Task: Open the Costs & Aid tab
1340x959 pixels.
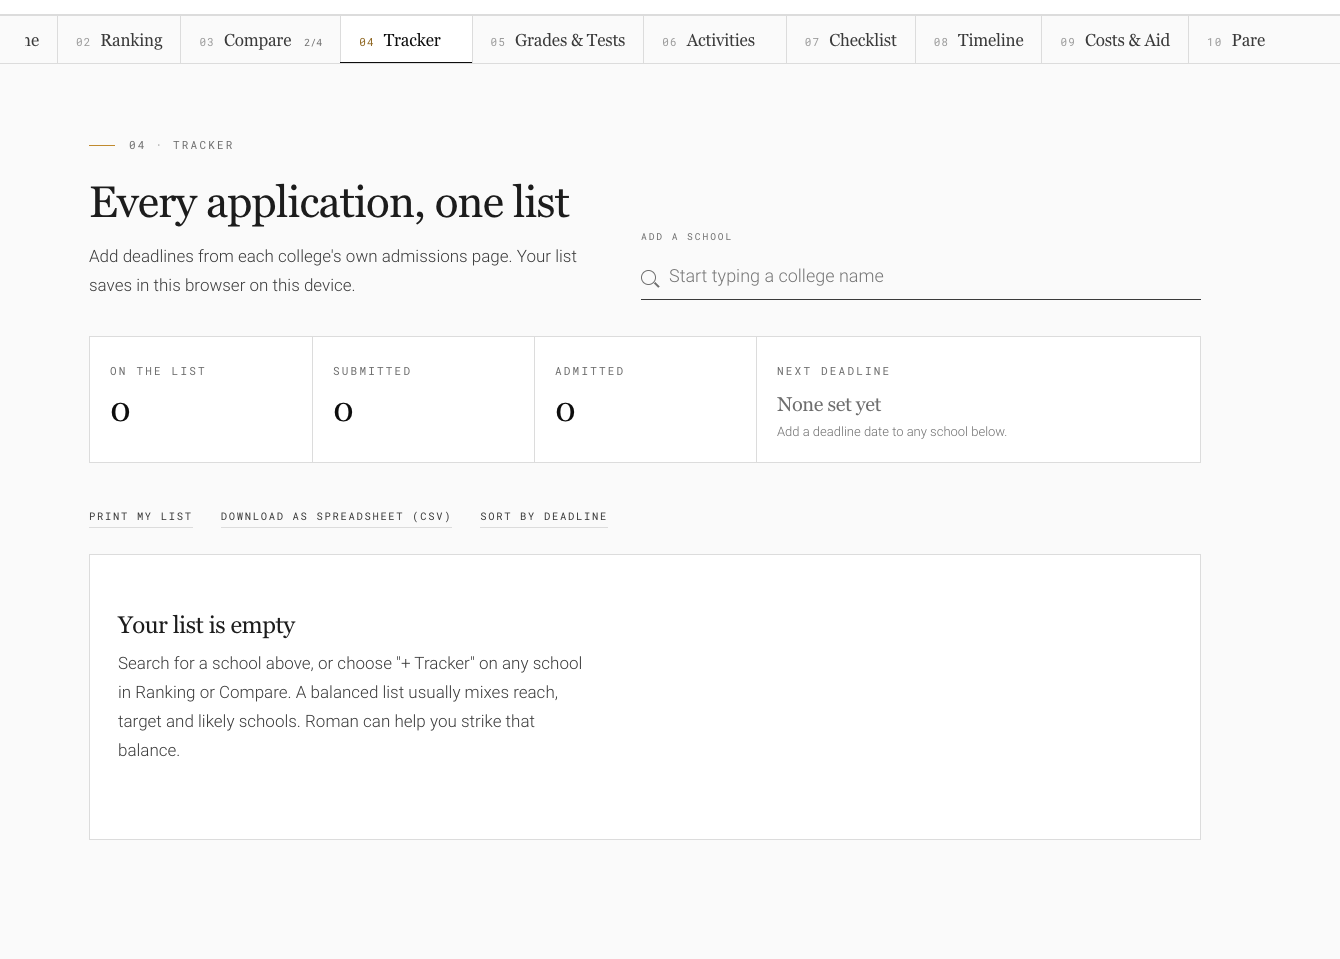Action: coord(1115,40)
